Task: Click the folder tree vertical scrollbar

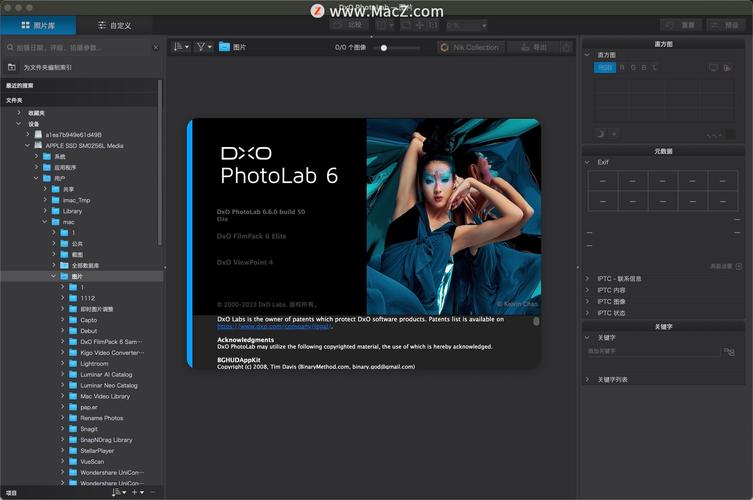Action: (159, 163)
